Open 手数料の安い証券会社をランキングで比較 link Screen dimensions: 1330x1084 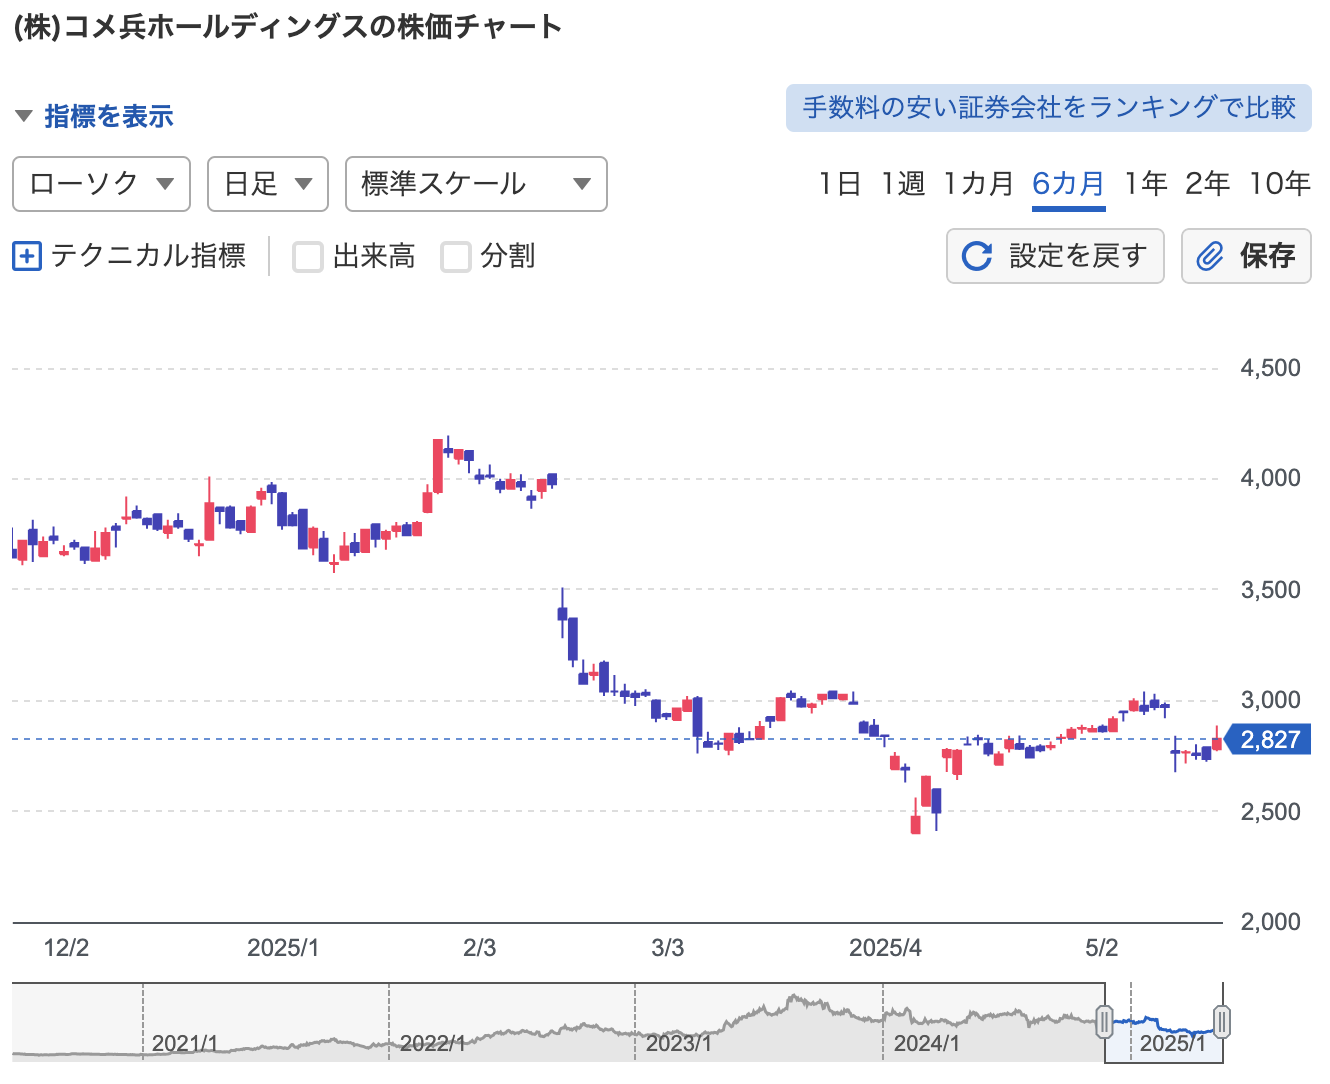click(1049, 107)
